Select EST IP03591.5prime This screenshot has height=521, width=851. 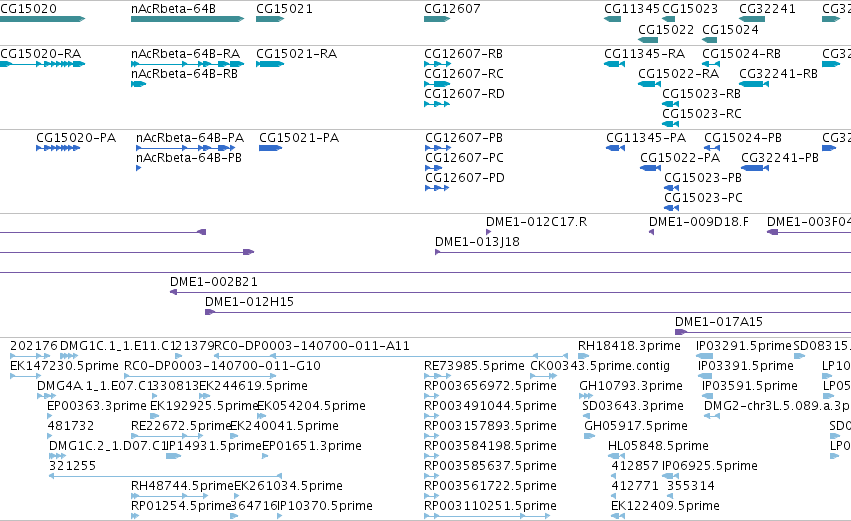click(750, 386)
